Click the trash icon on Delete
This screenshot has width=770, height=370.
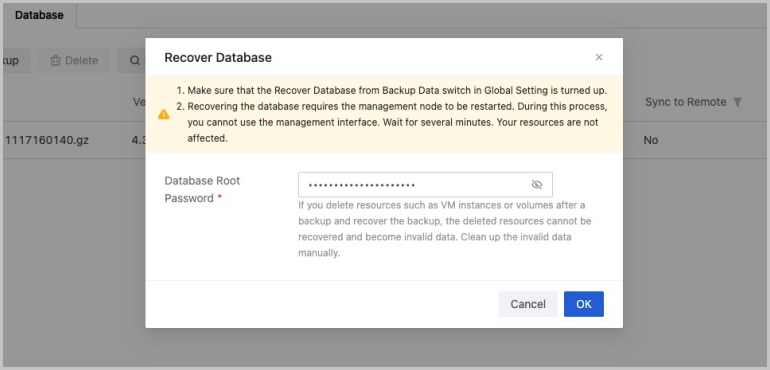point(55,61)
